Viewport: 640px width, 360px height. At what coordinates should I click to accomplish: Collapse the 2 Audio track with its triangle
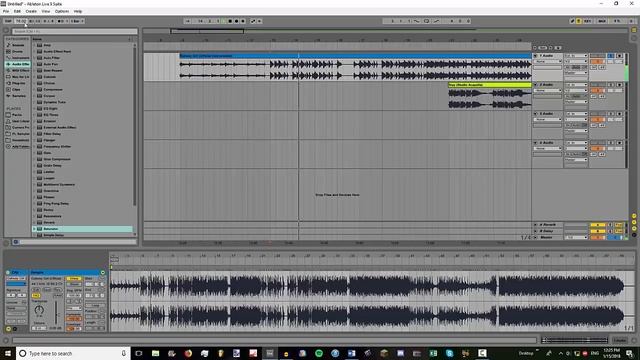coord(536,84)
